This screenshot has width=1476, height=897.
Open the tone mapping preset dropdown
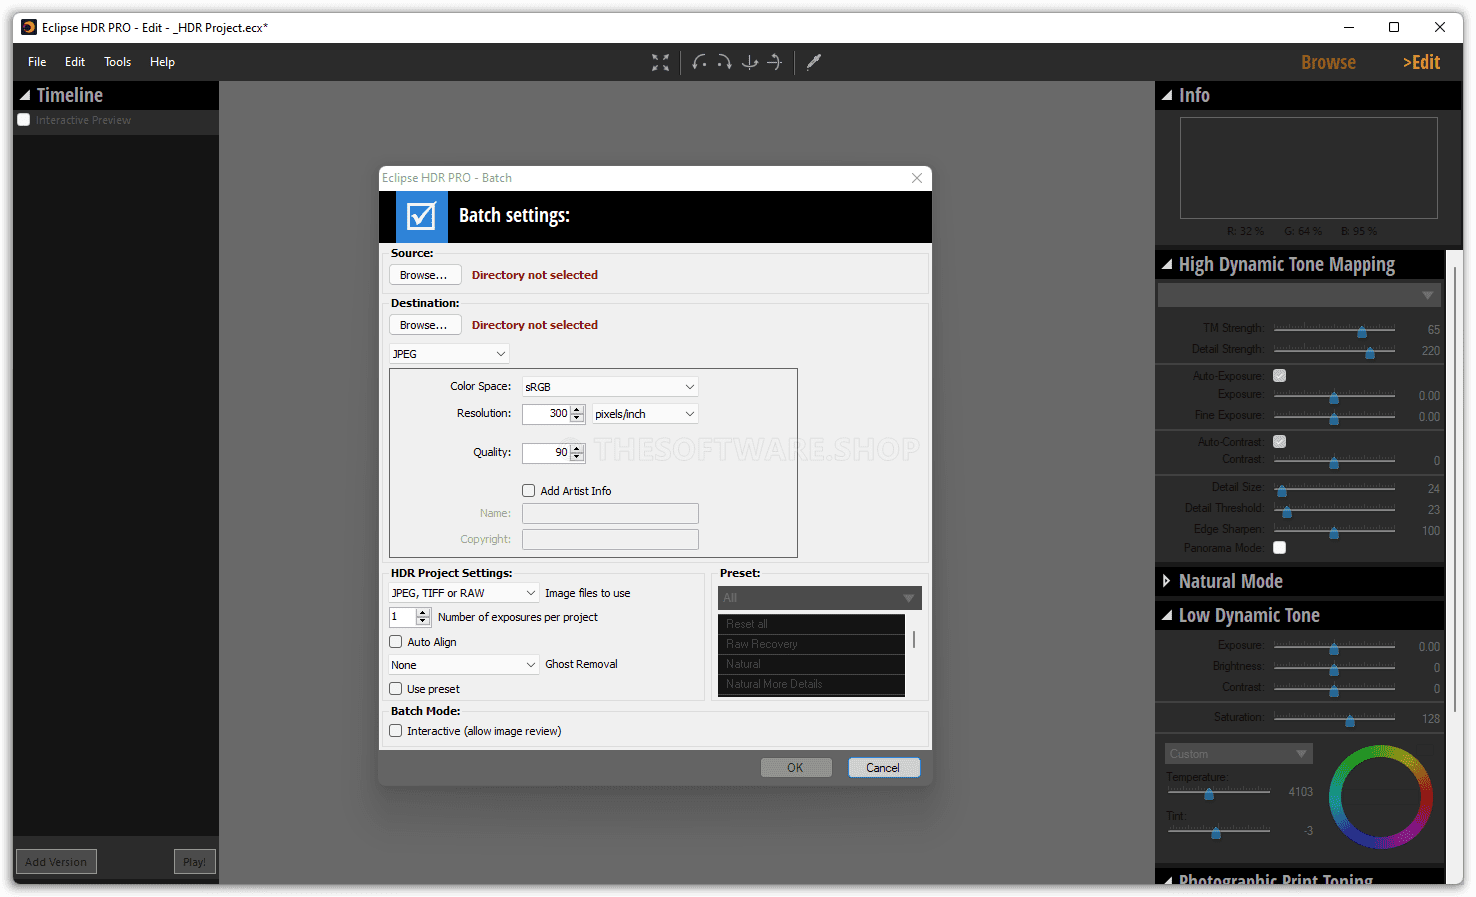[x=1299, y=295]
